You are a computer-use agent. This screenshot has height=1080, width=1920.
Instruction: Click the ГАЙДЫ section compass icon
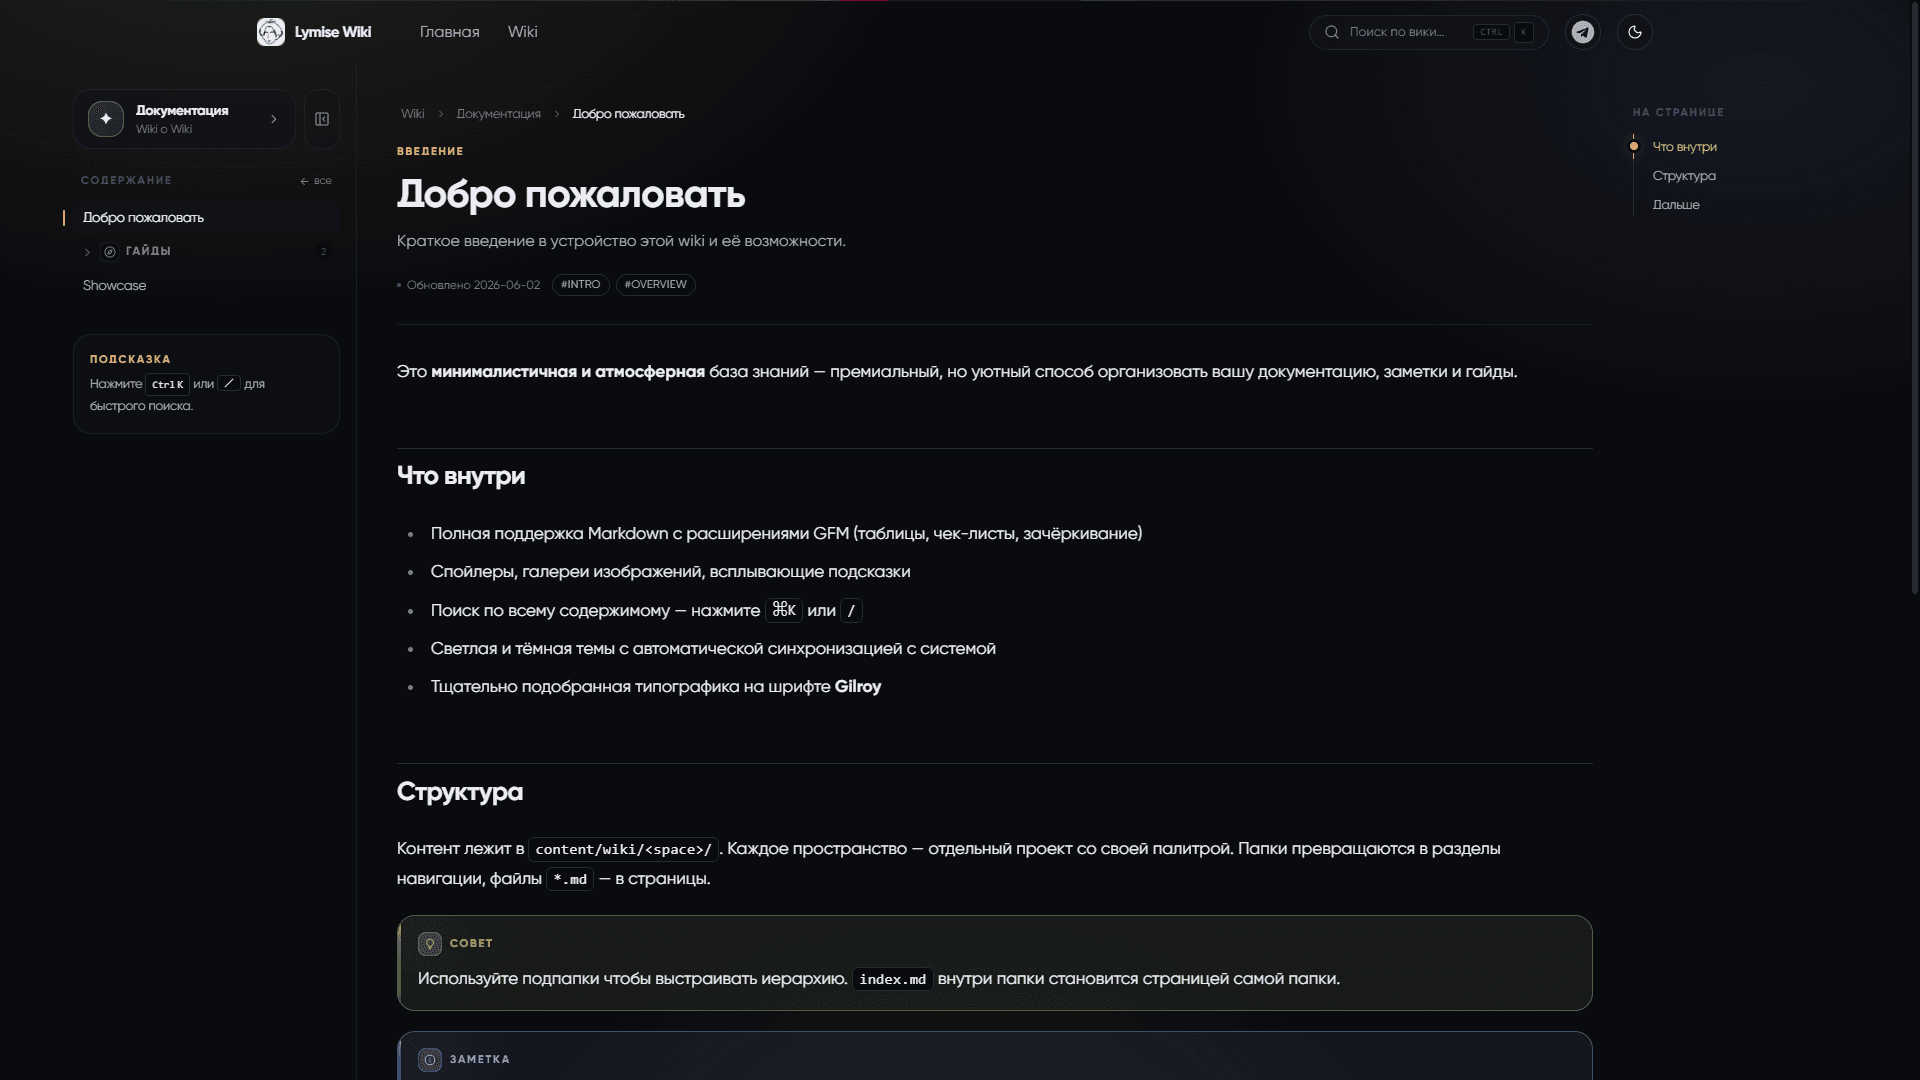pos(110,252)
